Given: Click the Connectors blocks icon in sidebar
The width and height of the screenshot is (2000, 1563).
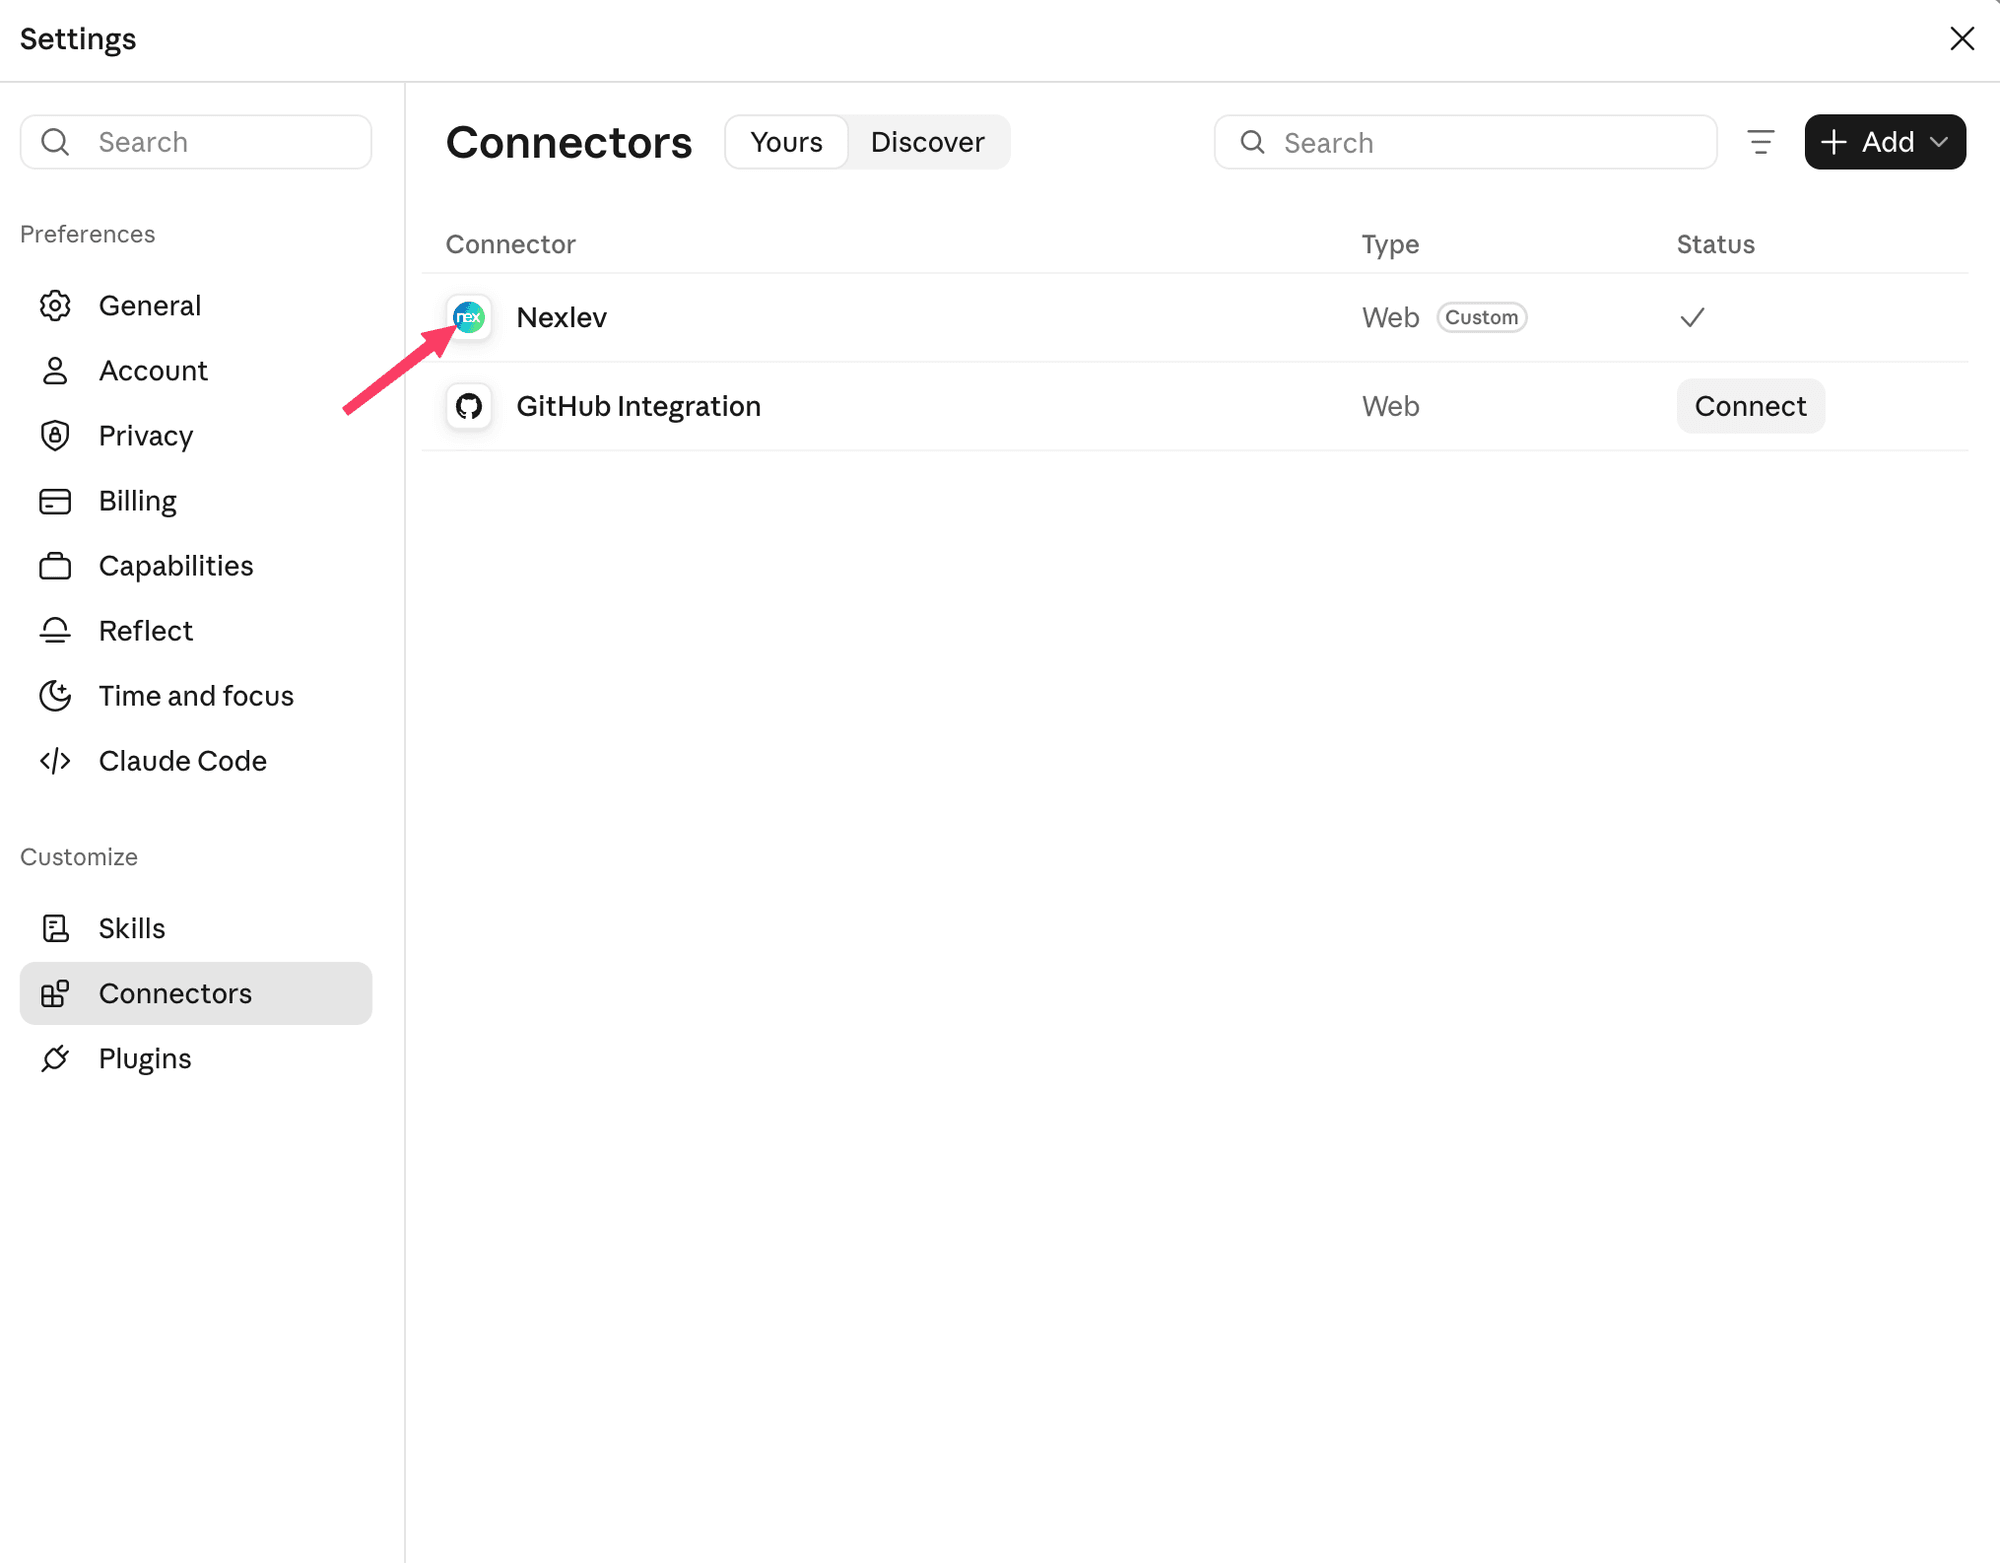Looking at the screenshot, I should (55, 993).
